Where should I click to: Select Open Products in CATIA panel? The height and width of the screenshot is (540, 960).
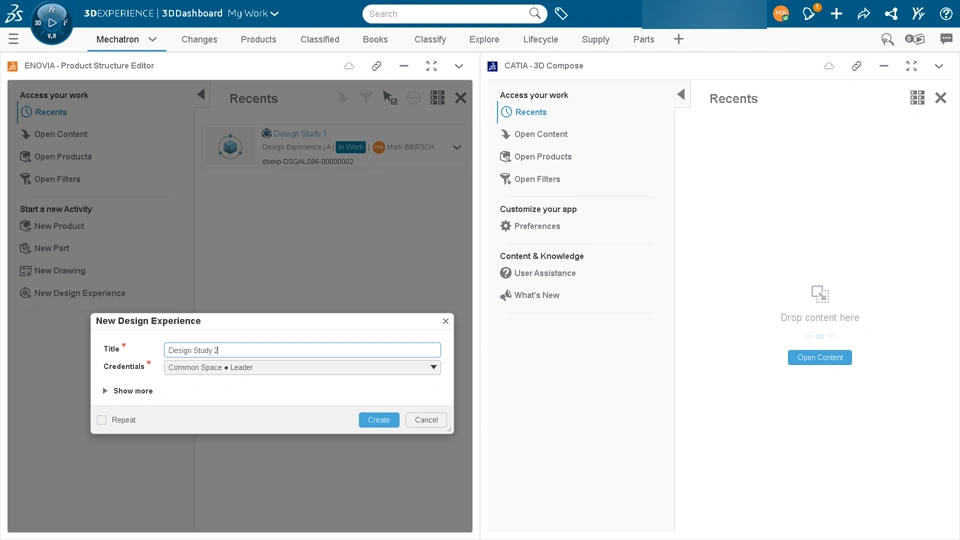tap(536, 157)
